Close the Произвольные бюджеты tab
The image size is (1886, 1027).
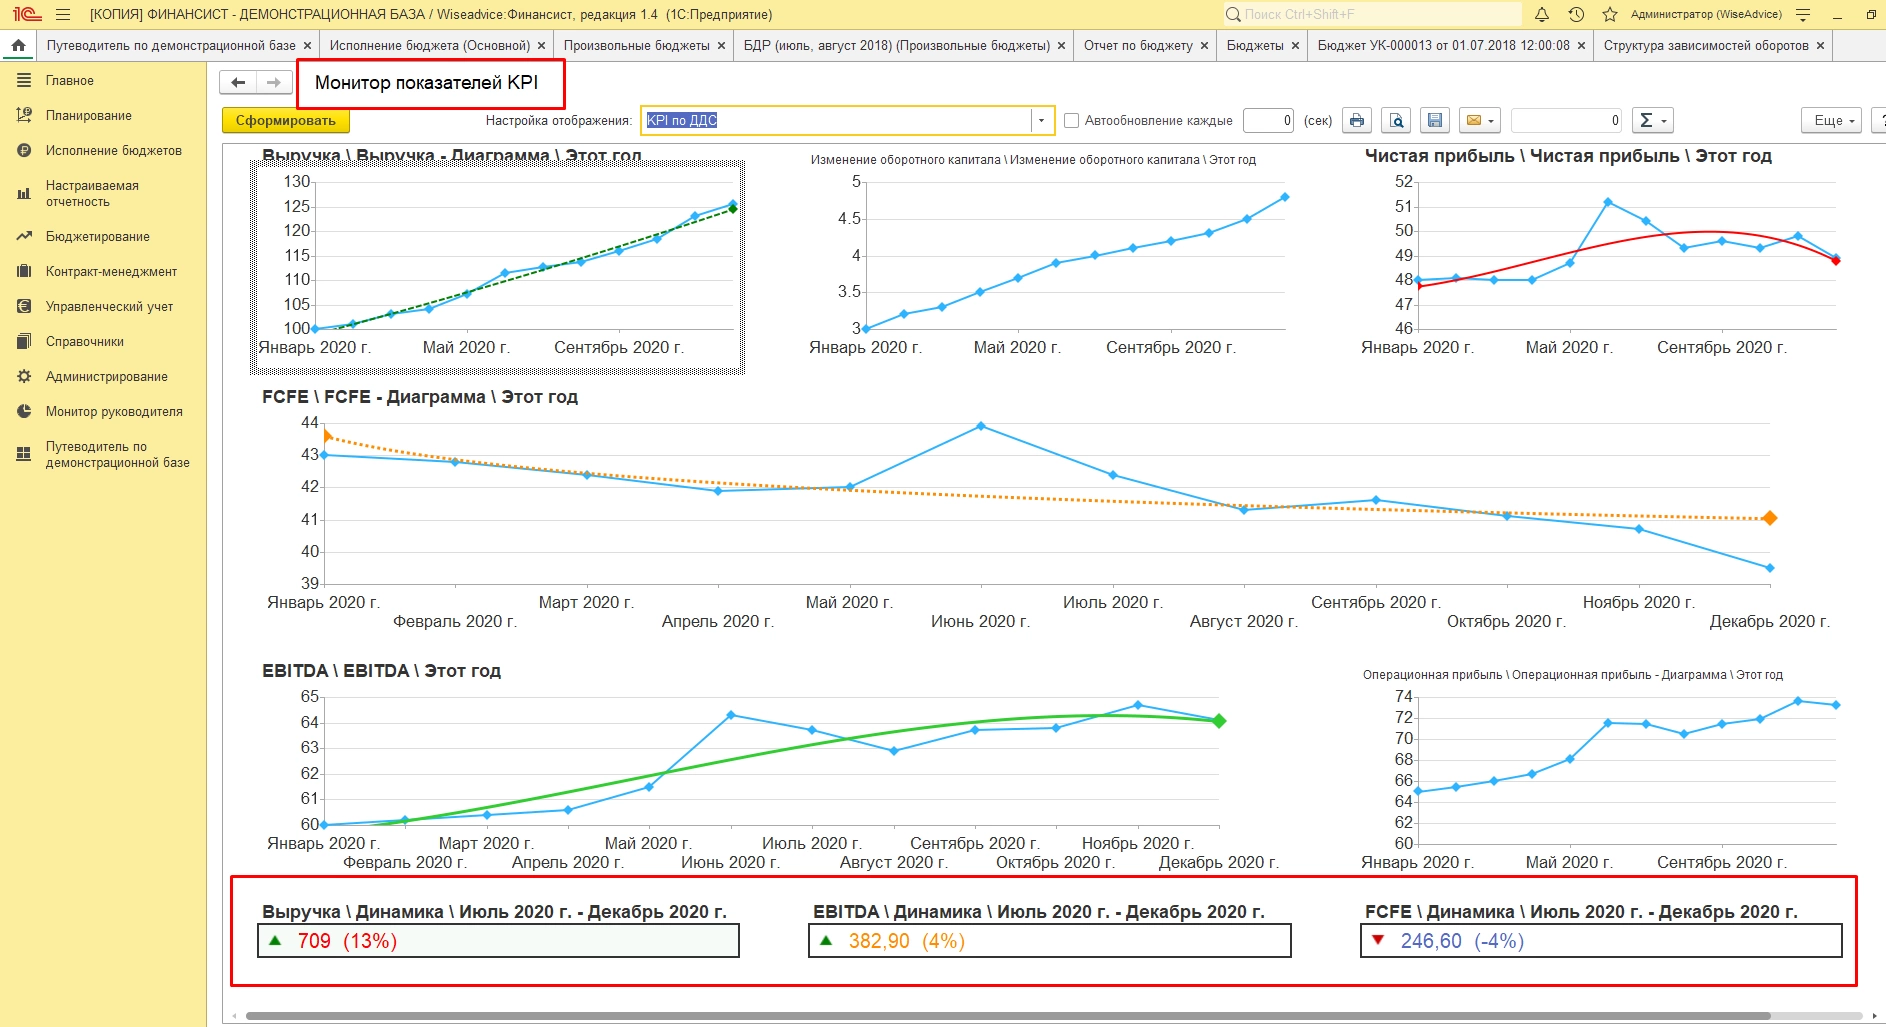tap(721, 46)
